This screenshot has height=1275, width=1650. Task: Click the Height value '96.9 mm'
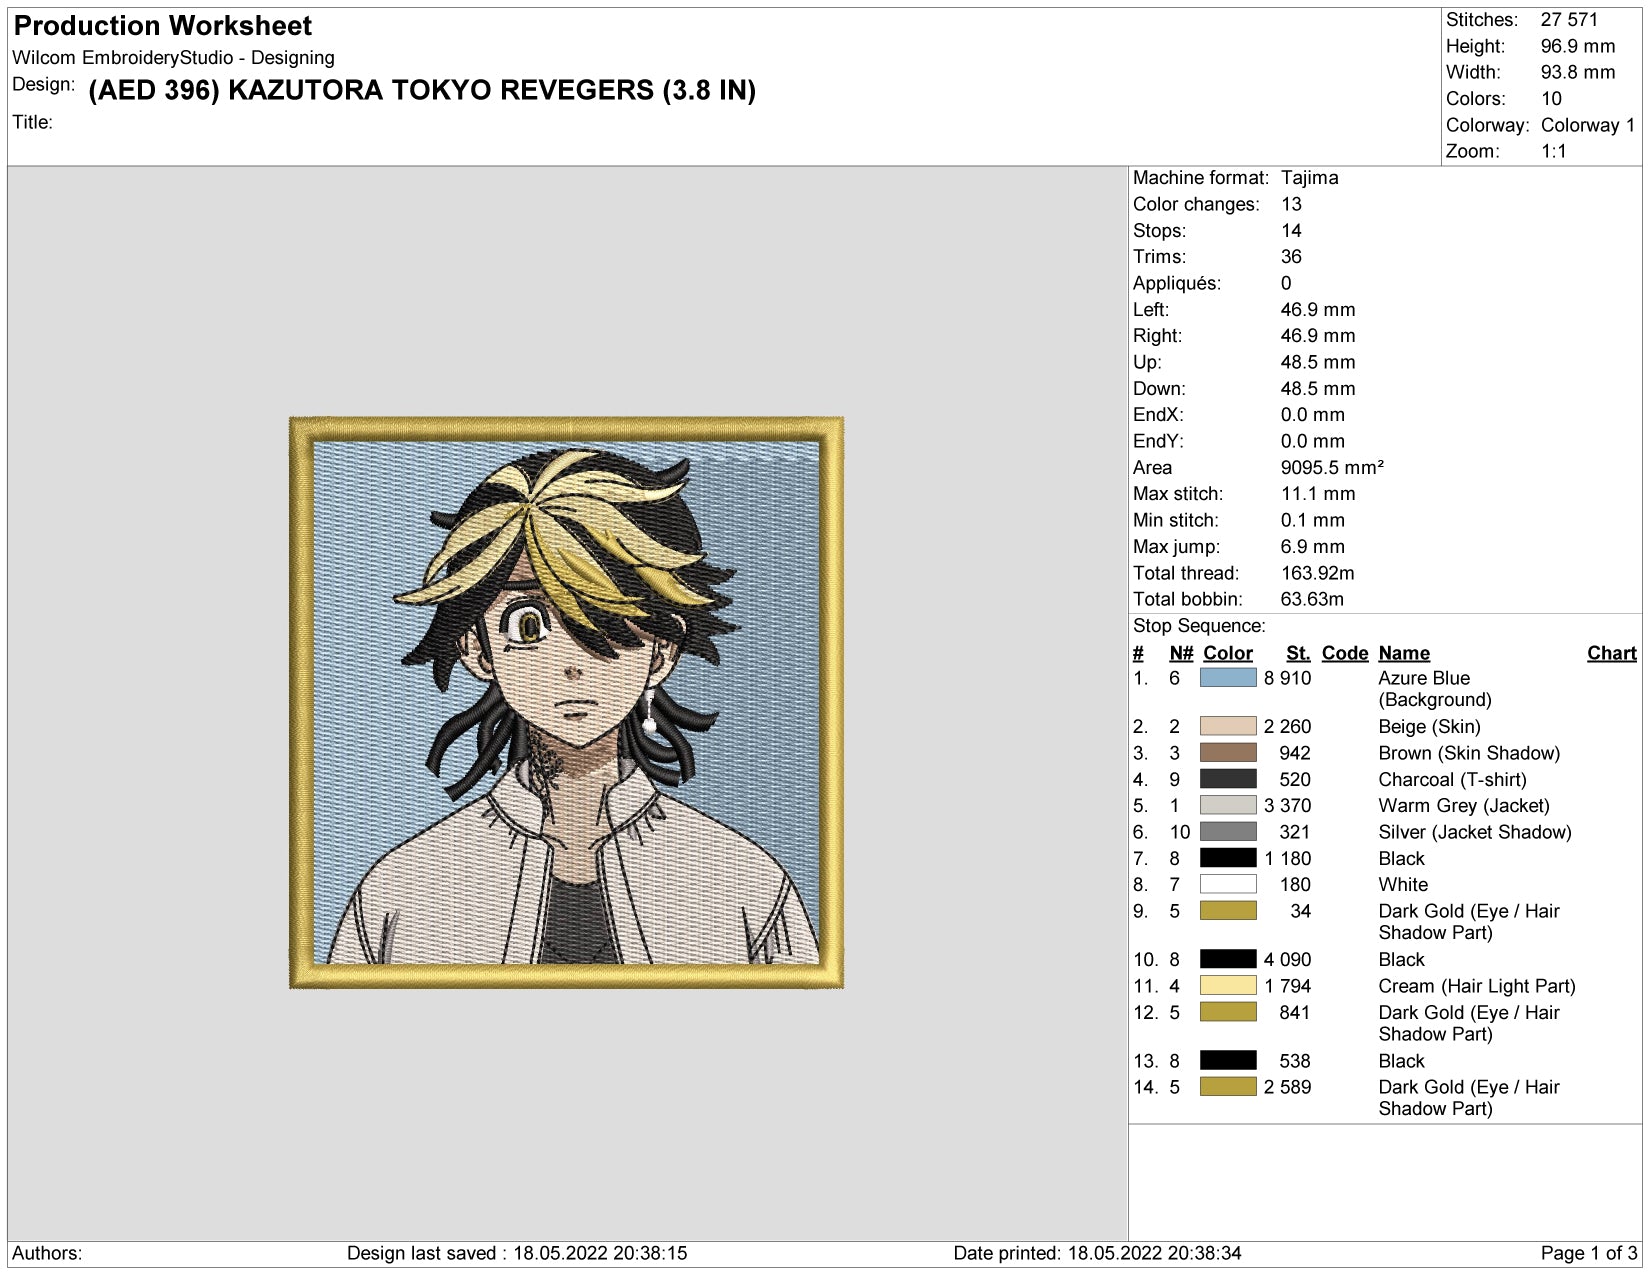click(x=1577, y=46)
